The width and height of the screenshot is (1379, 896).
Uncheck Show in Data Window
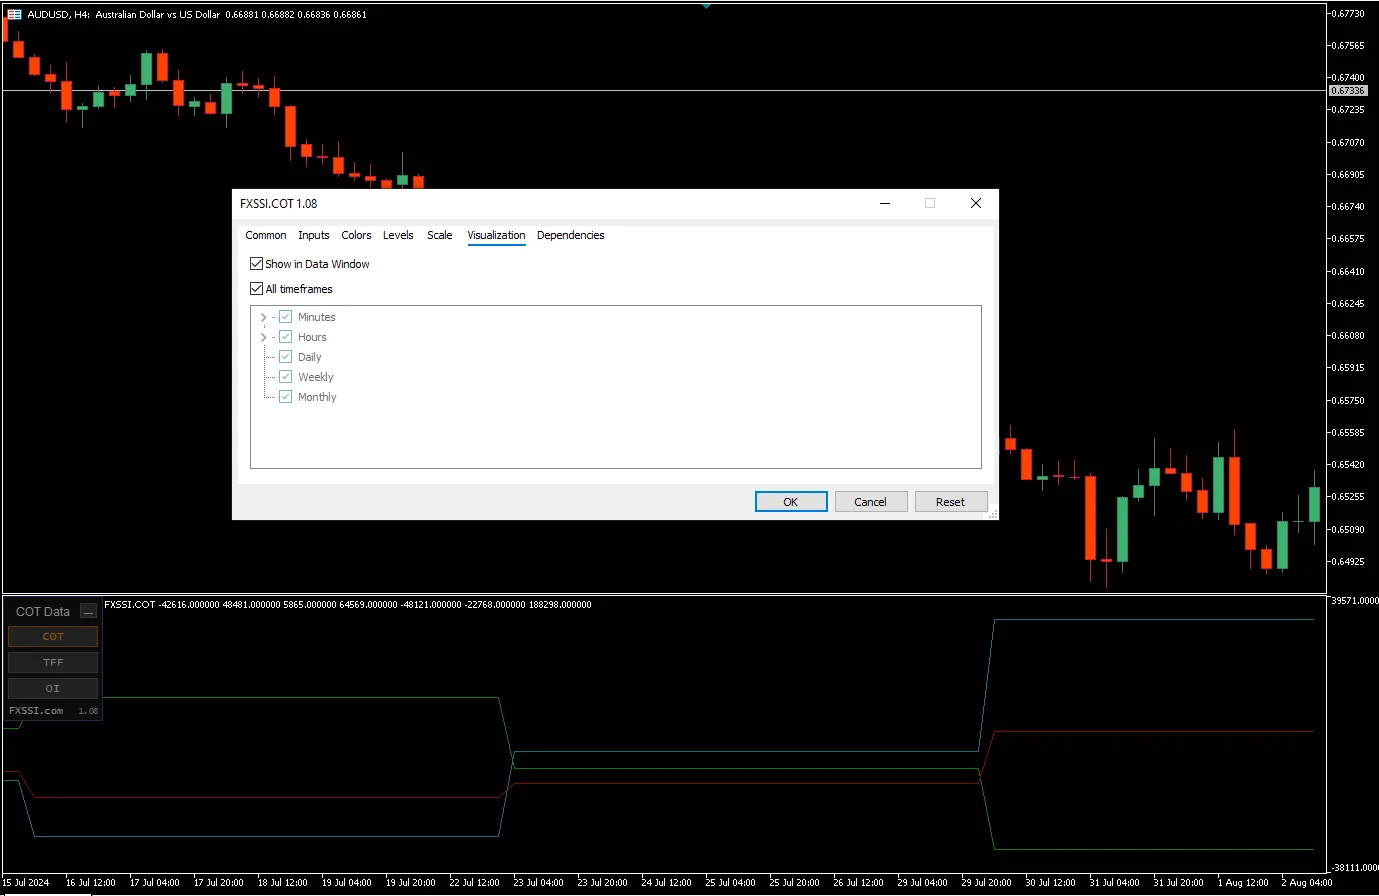(257, 264)
